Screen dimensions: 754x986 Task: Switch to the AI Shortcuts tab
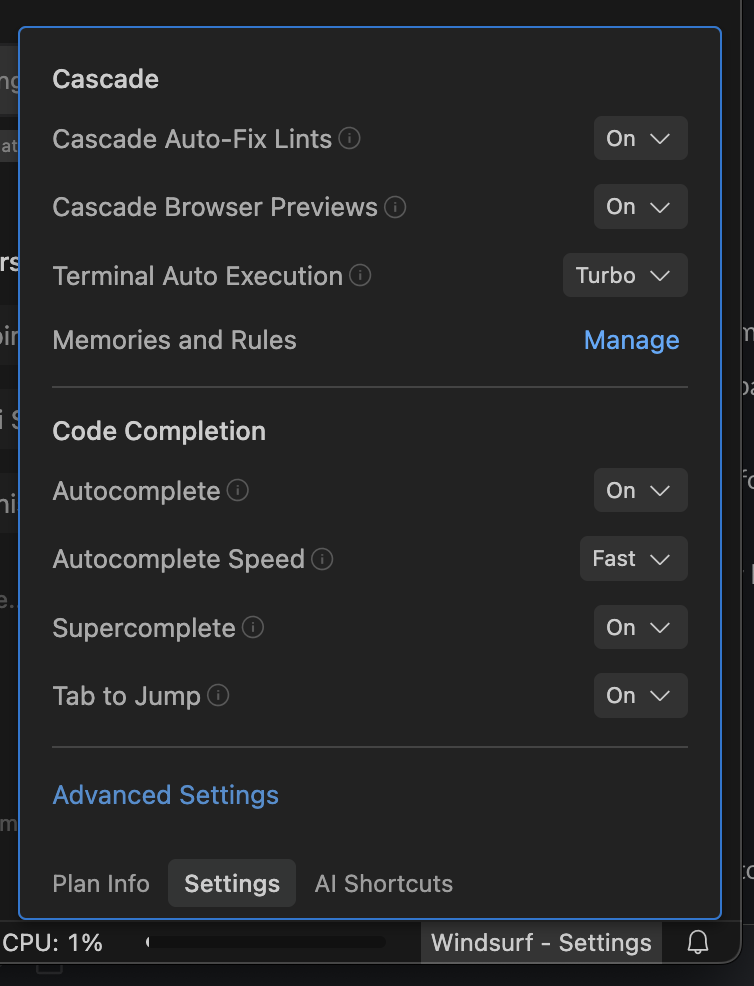tap(384, 884)
